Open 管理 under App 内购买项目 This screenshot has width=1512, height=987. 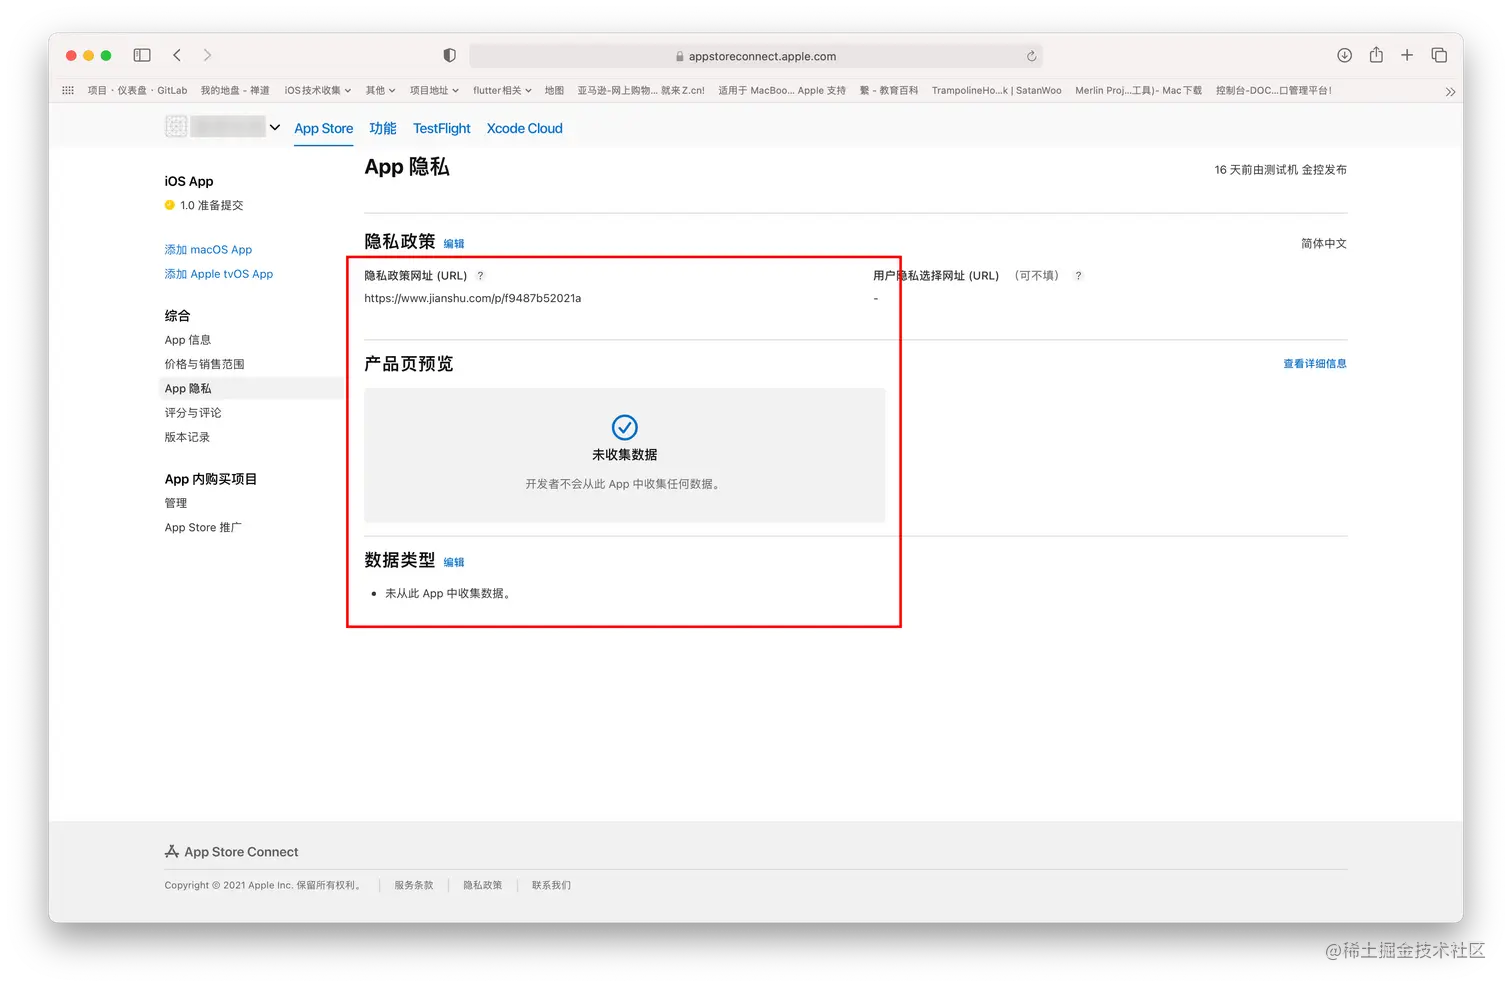pyautogui.click(x=176, y=503)
